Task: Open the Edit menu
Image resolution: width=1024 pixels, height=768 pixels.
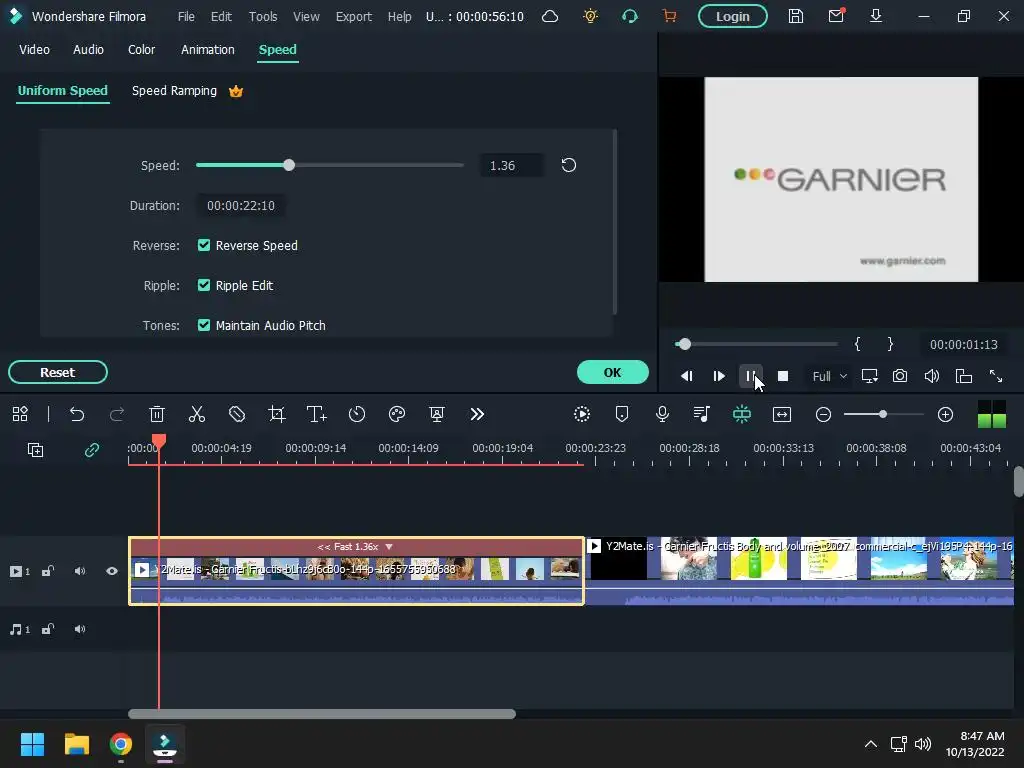Action: (221, 16)
